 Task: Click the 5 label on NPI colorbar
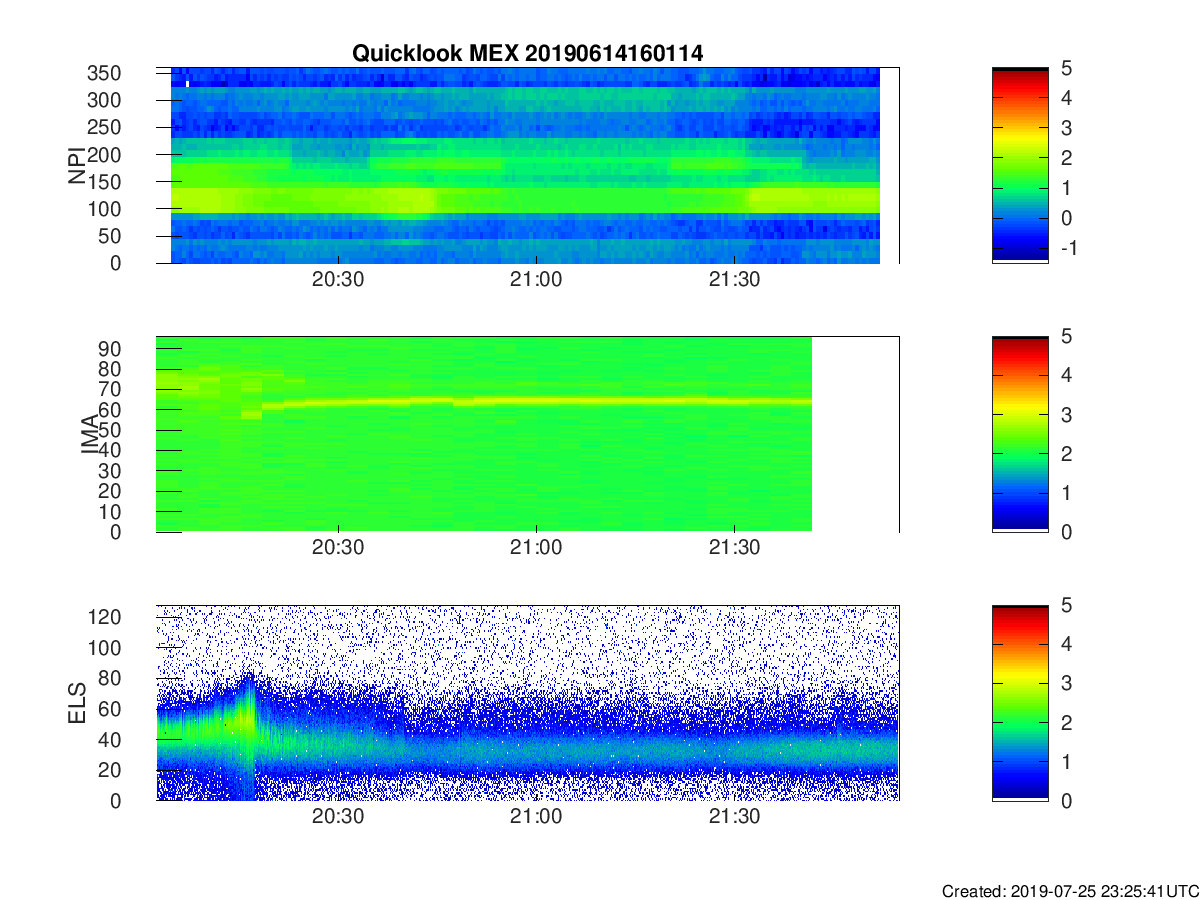tap(1065, 69)
